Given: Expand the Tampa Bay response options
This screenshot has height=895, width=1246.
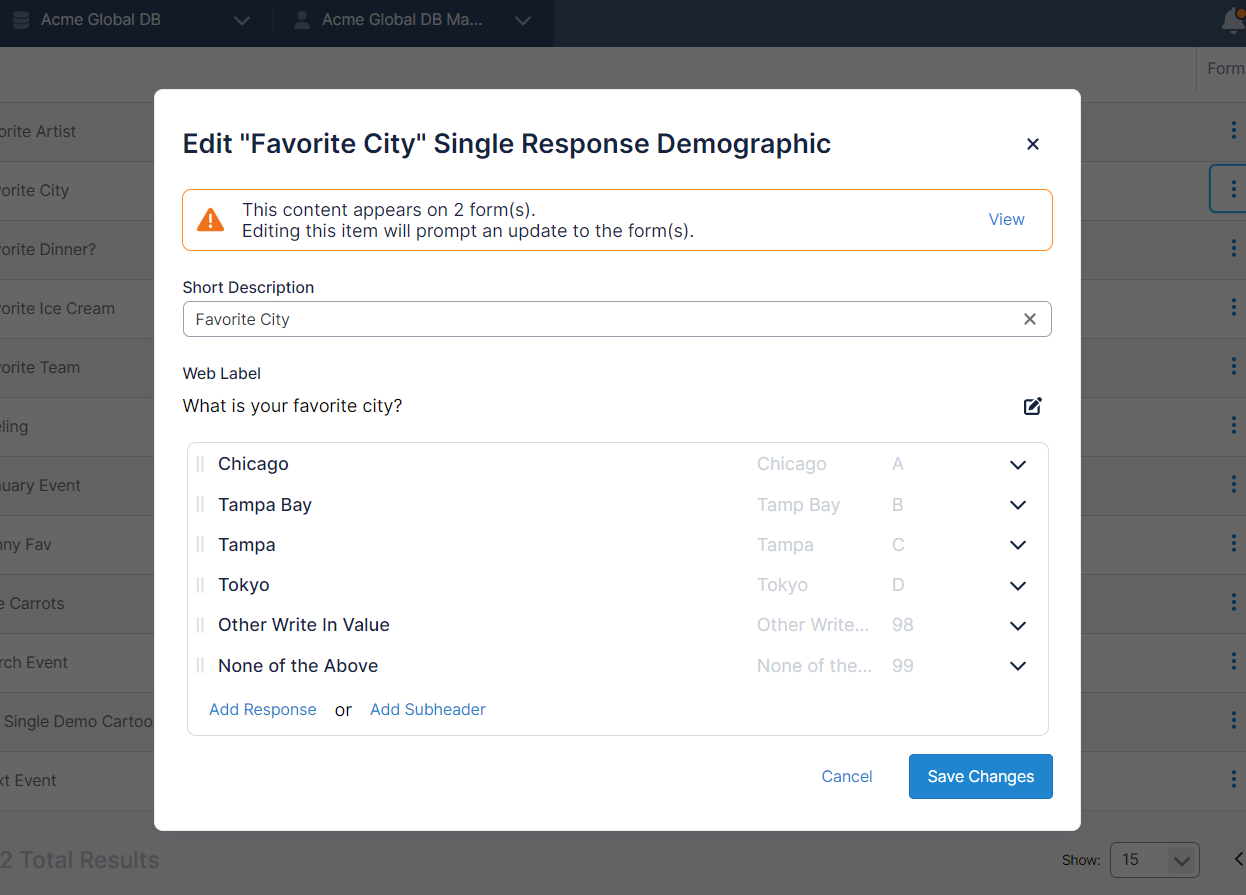Looking at the screenshot, I should tap(1017, 505).
